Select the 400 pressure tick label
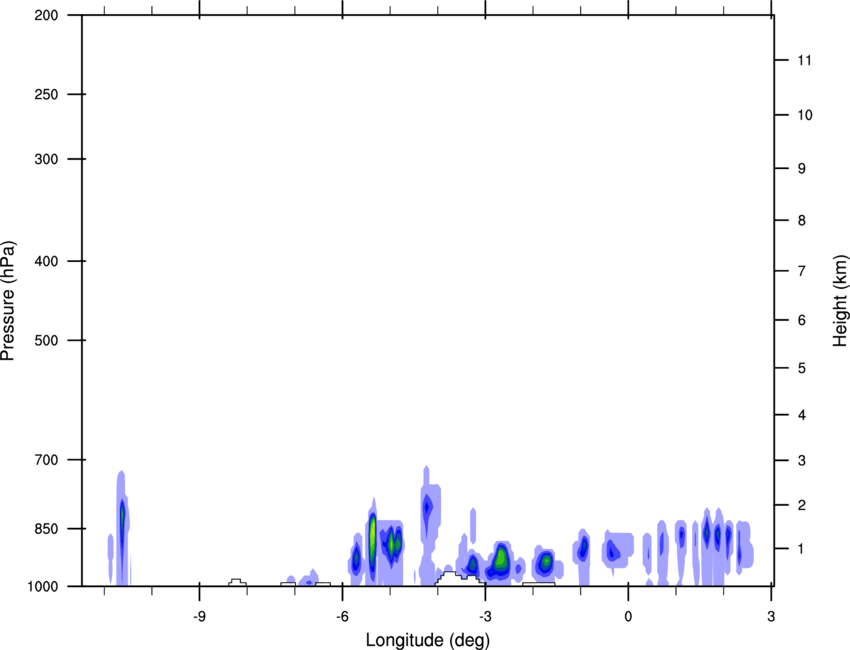 [x=46, y=261]
